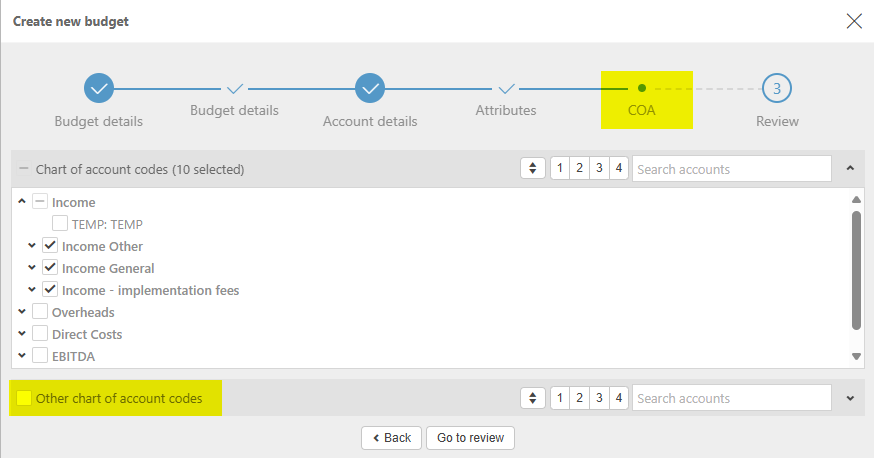The height and width of the screenshot is (458, 874).
Task: Click the first Budget details step circle
Action: tap(99, 88)
